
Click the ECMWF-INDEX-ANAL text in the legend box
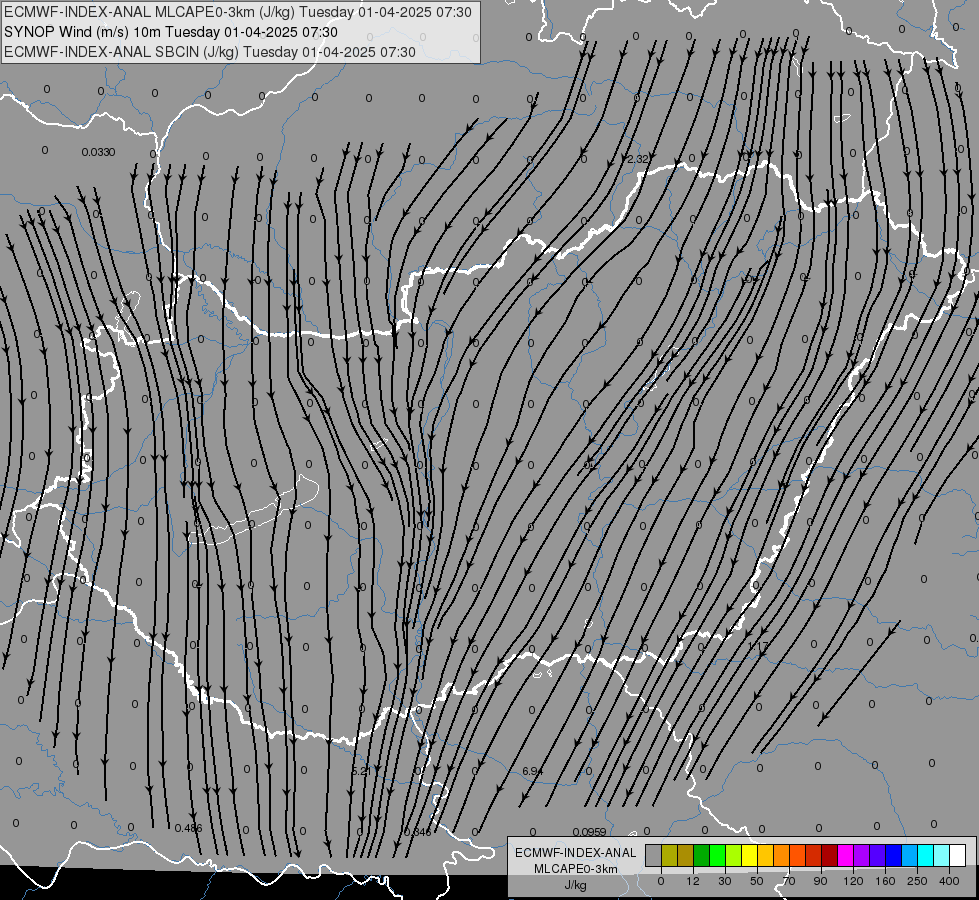pos(575,853)
